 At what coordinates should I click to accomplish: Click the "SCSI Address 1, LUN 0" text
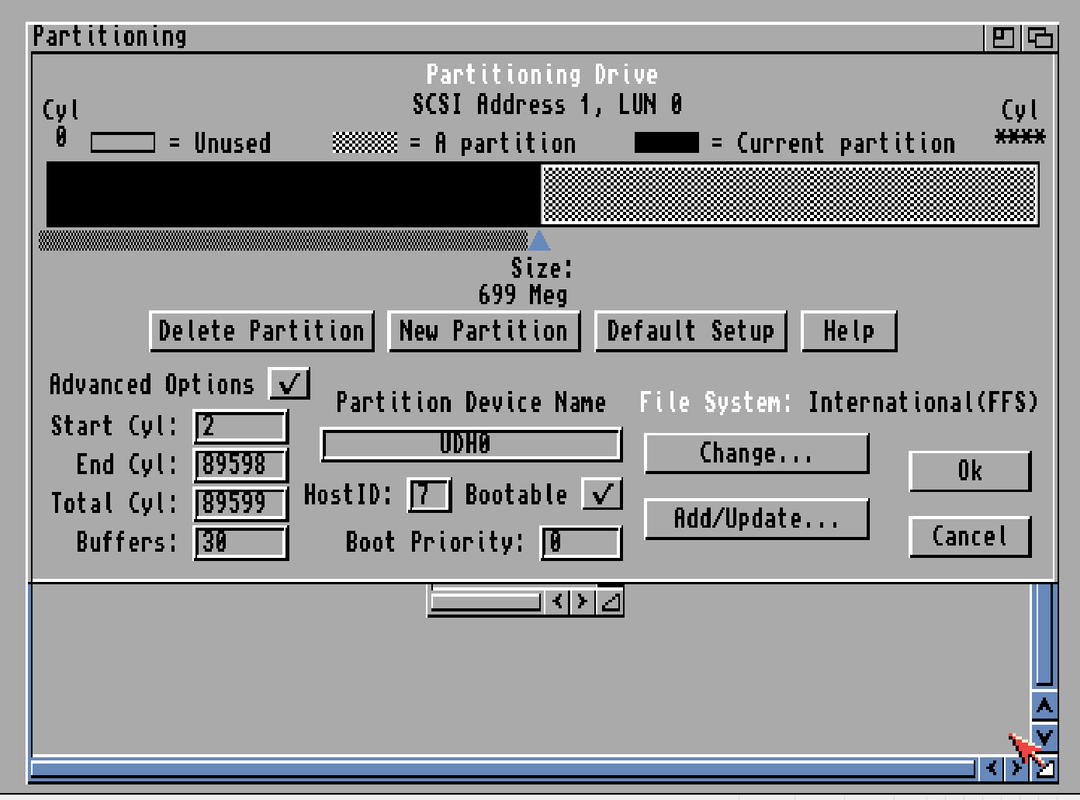tap(548, 105)
